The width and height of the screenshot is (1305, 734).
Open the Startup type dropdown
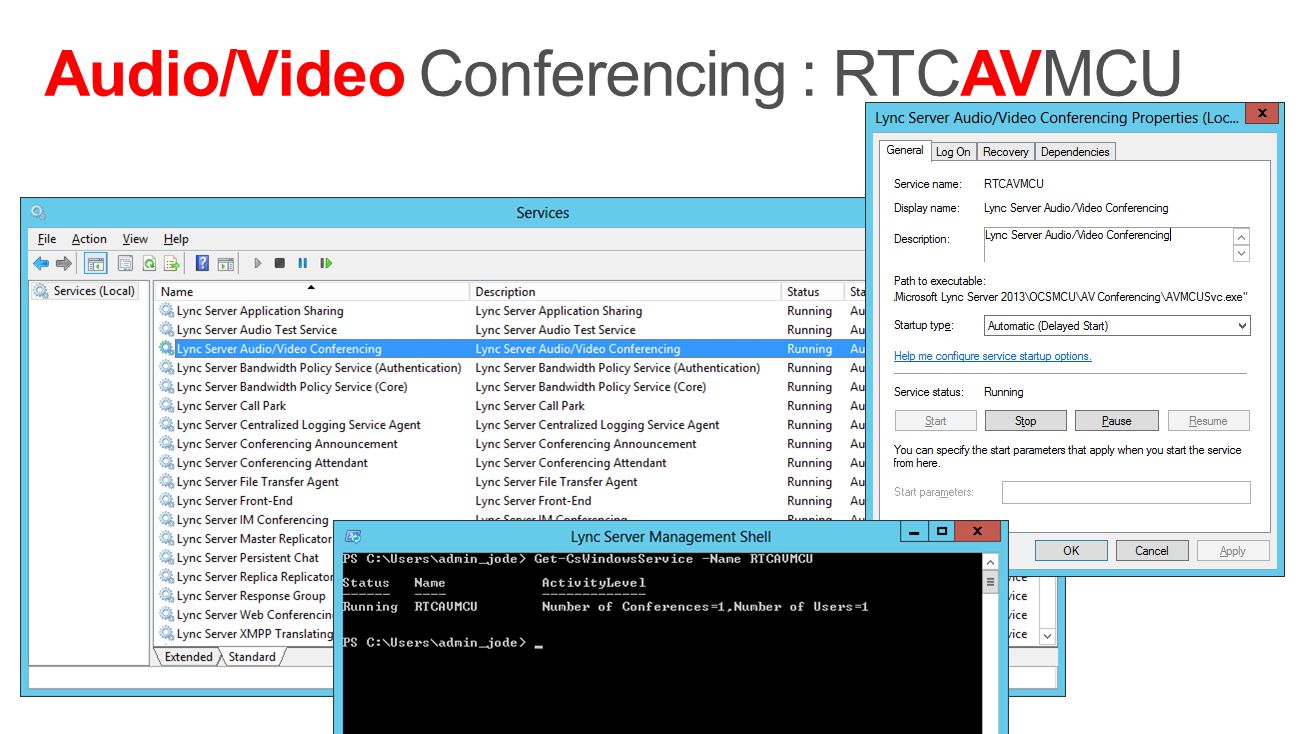click(x=1117, y=326)
